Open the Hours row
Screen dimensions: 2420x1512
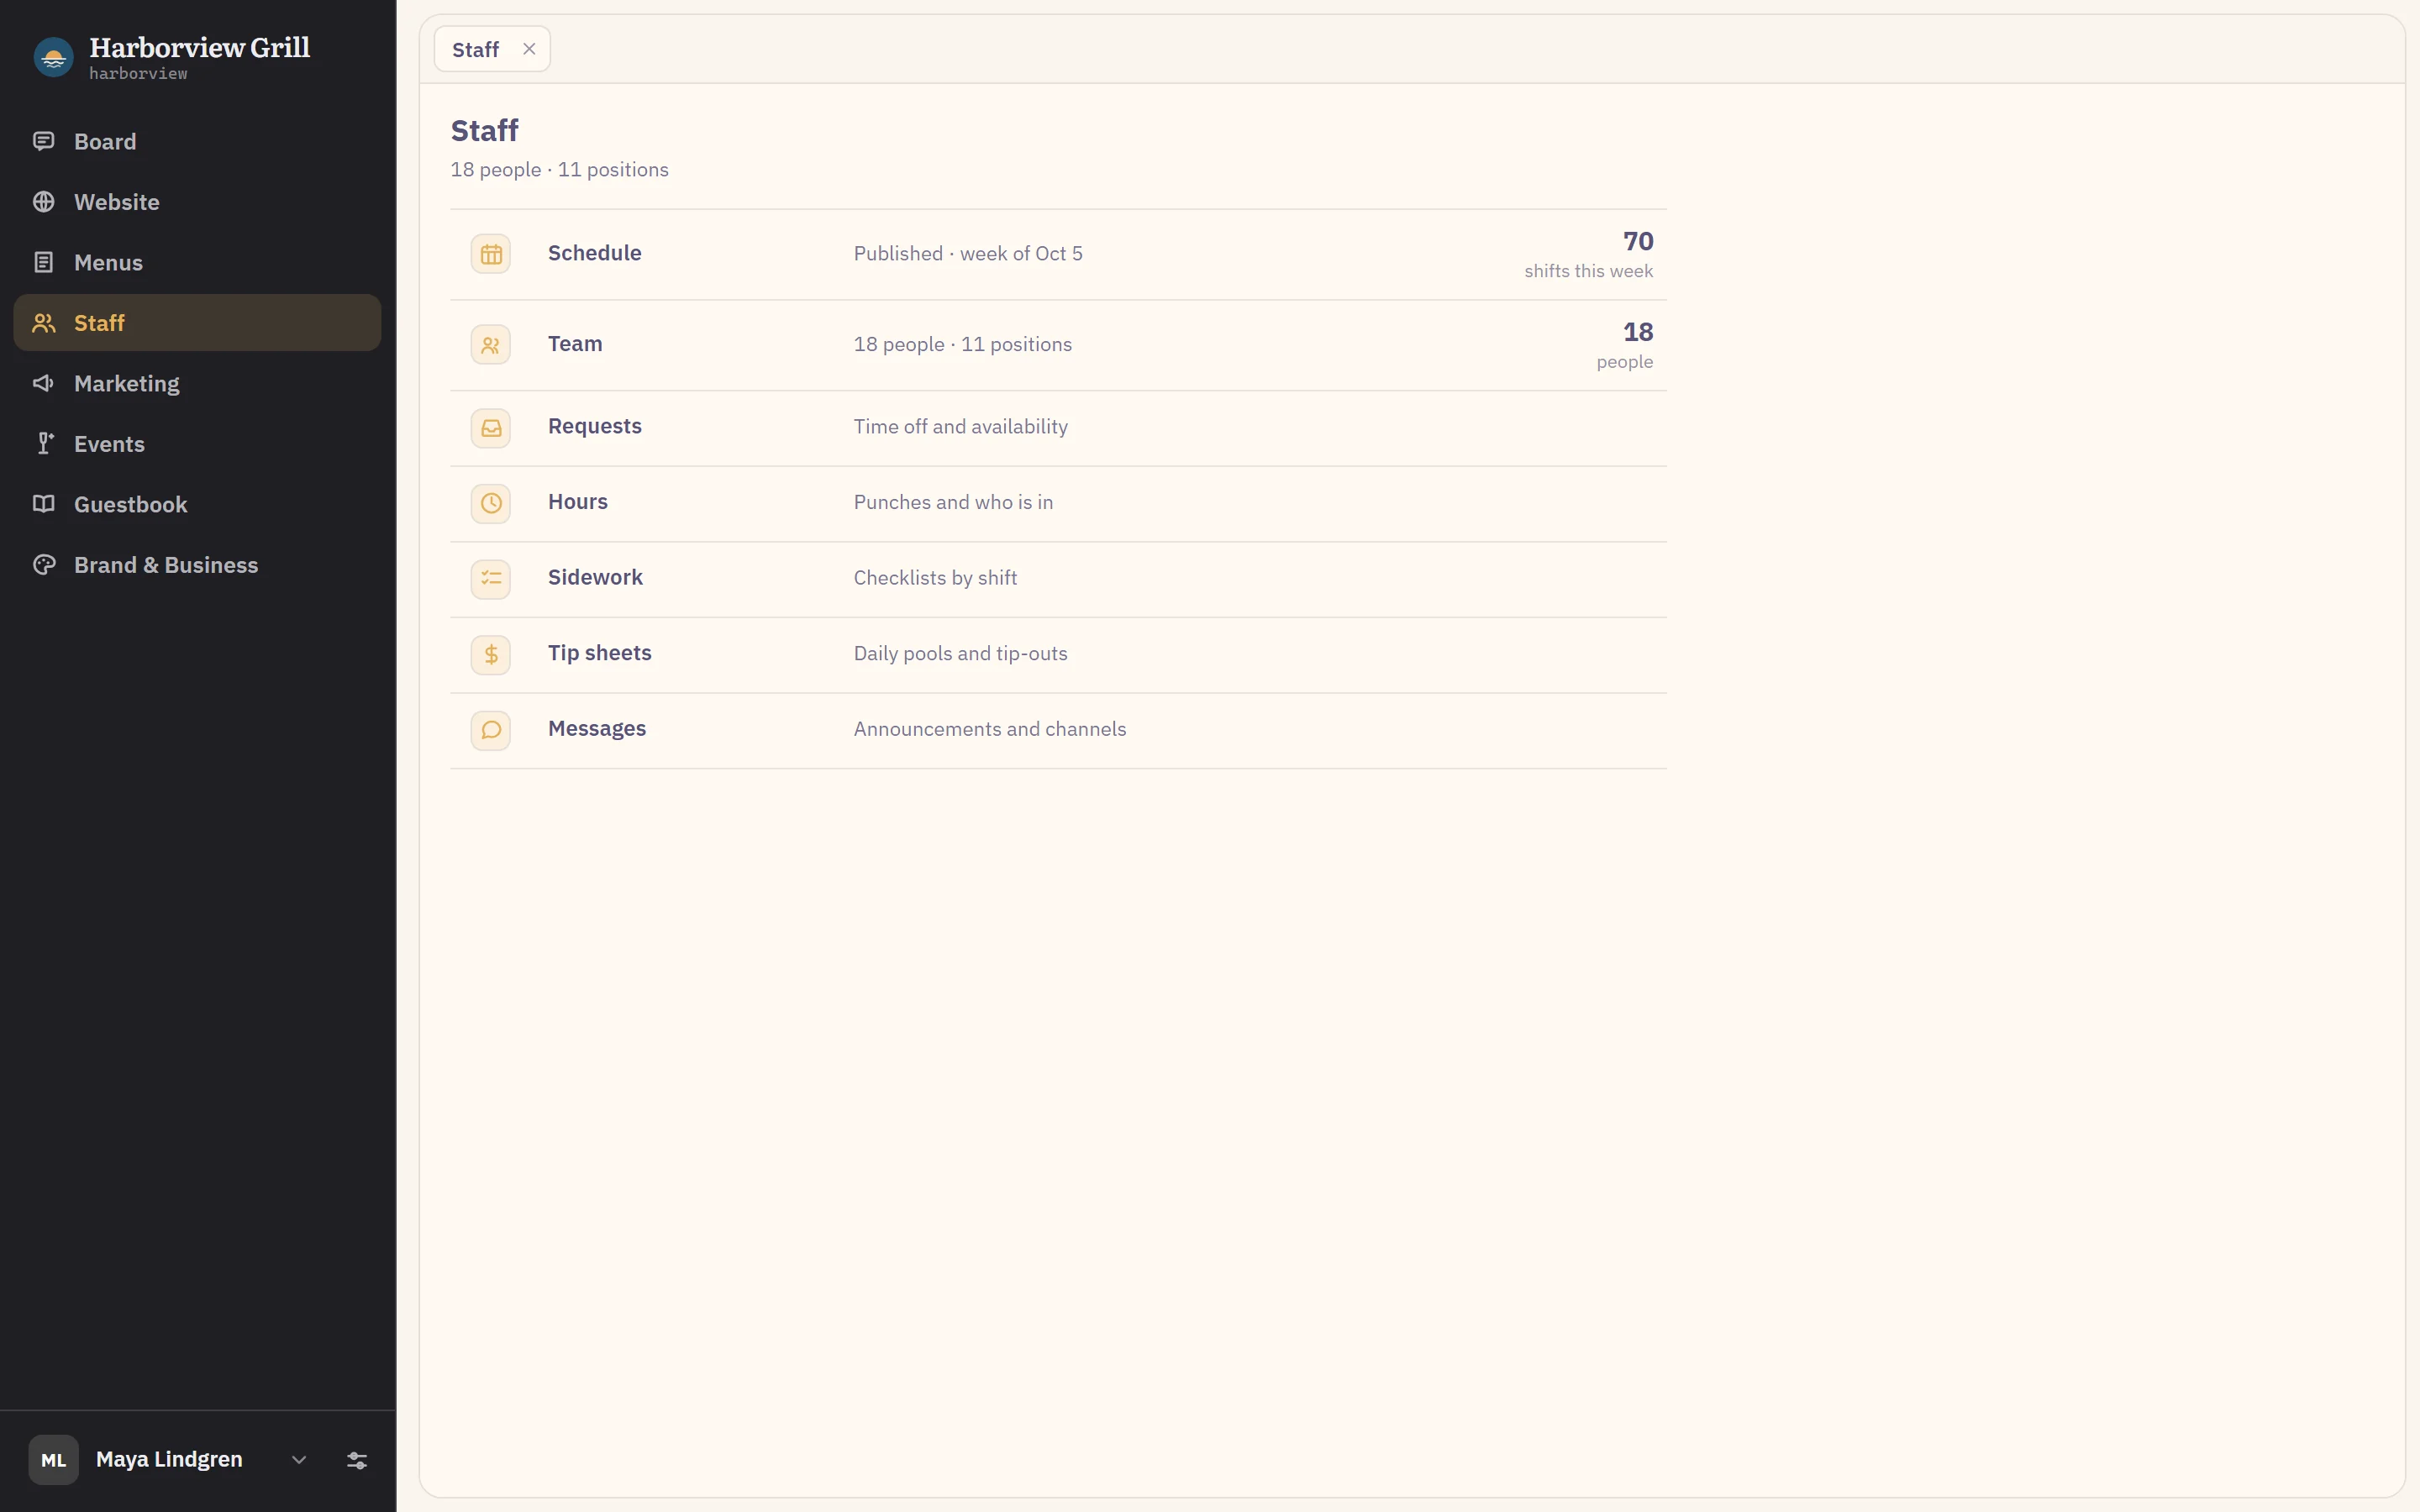pyautogui.click(x=1058, y=503)
